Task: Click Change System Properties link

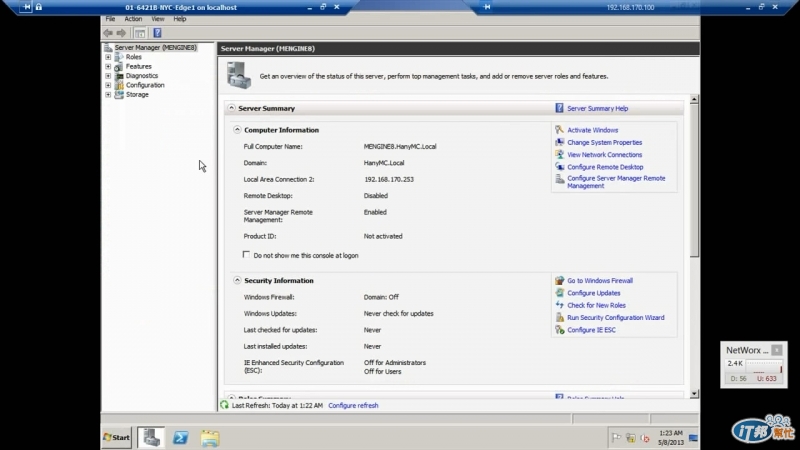Action: click(x=605, y=142)
